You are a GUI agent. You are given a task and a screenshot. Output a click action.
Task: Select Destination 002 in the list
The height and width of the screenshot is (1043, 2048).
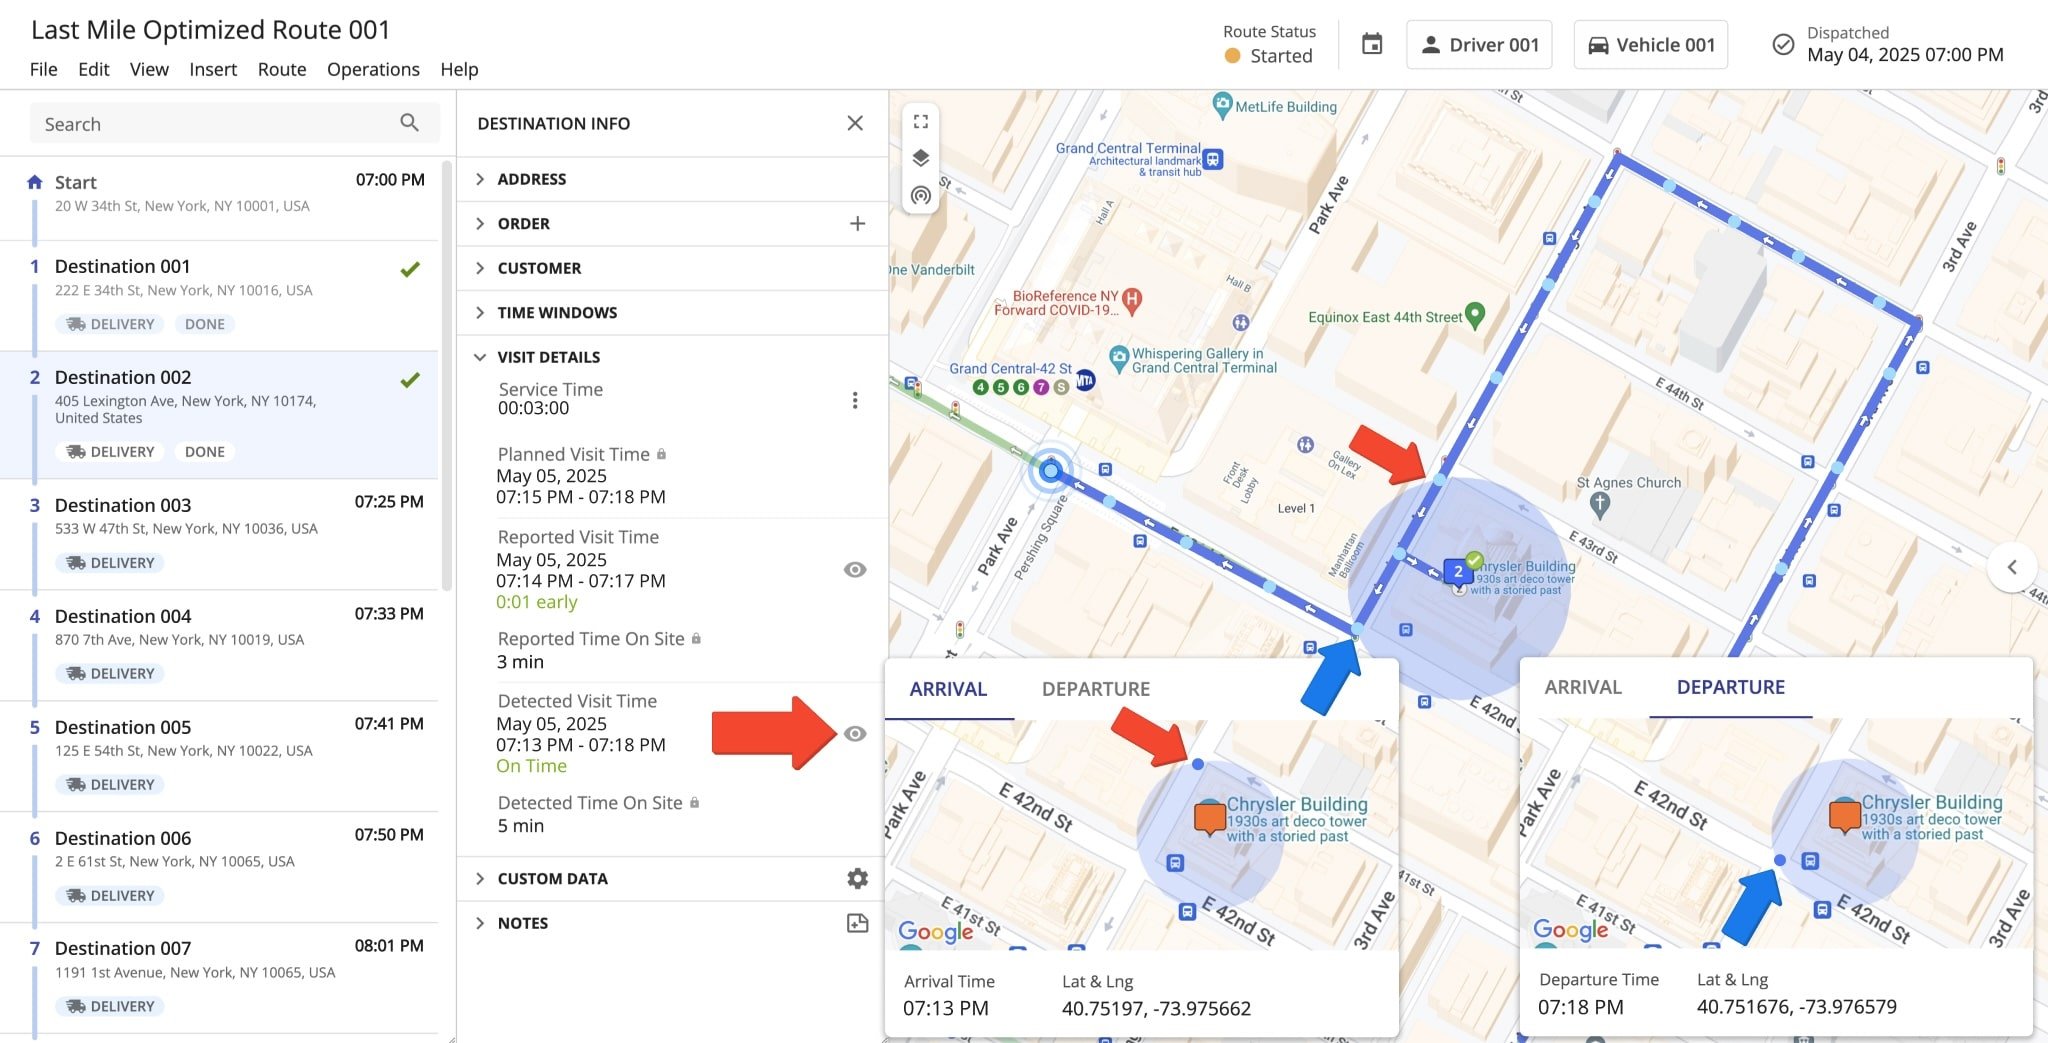click(219, 415)
